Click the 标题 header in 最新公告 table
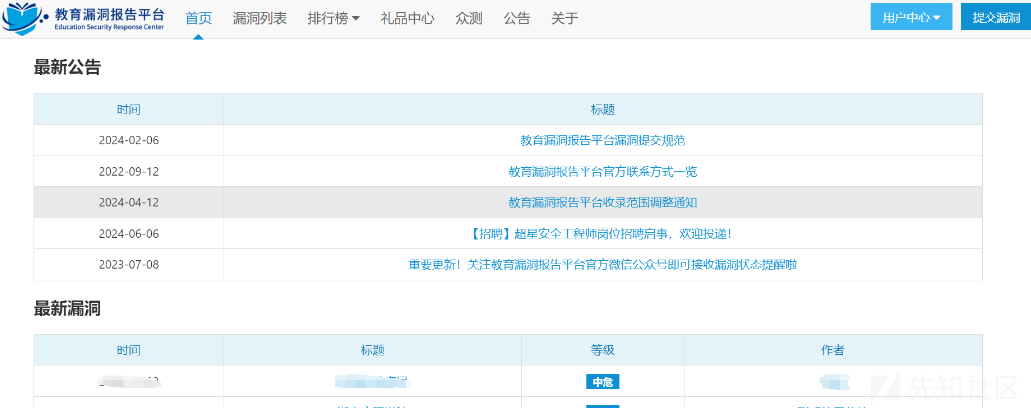The width and height of the screenshot is (1031, 420). click(x=603, y=109)
